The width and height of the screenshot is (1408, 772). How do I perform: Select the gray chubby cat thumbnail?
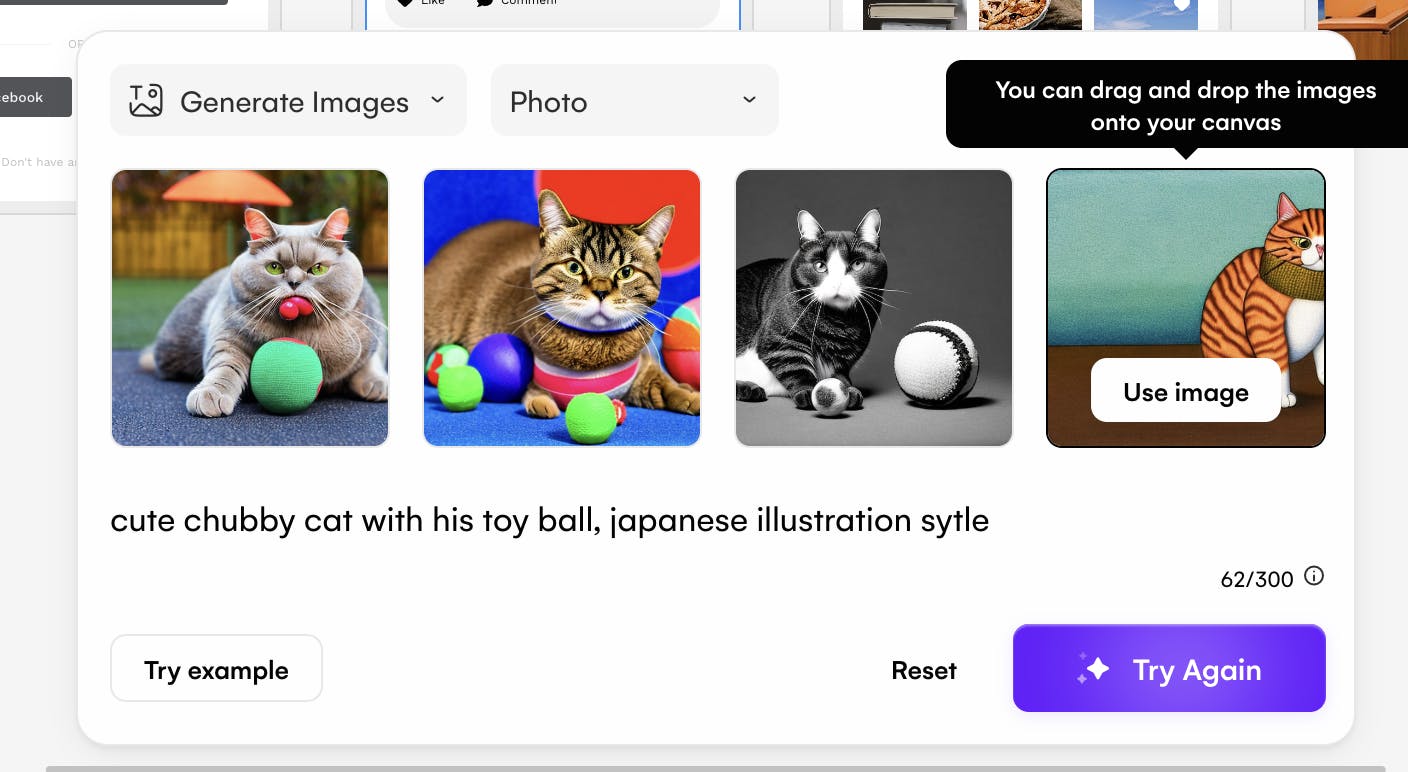pos(250,308)
